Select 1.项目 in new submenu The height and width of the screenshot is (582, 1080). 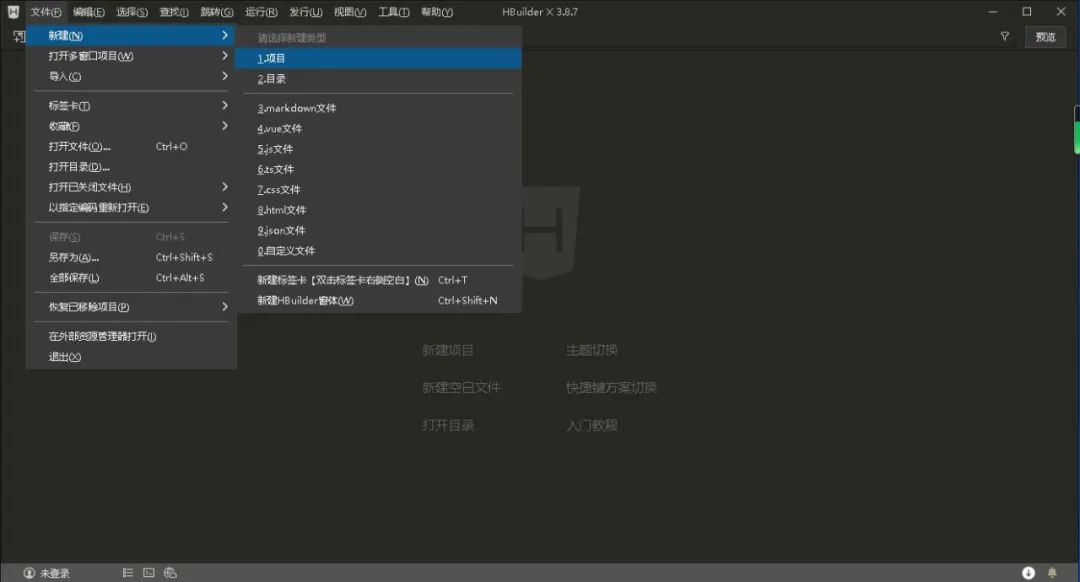378,59
